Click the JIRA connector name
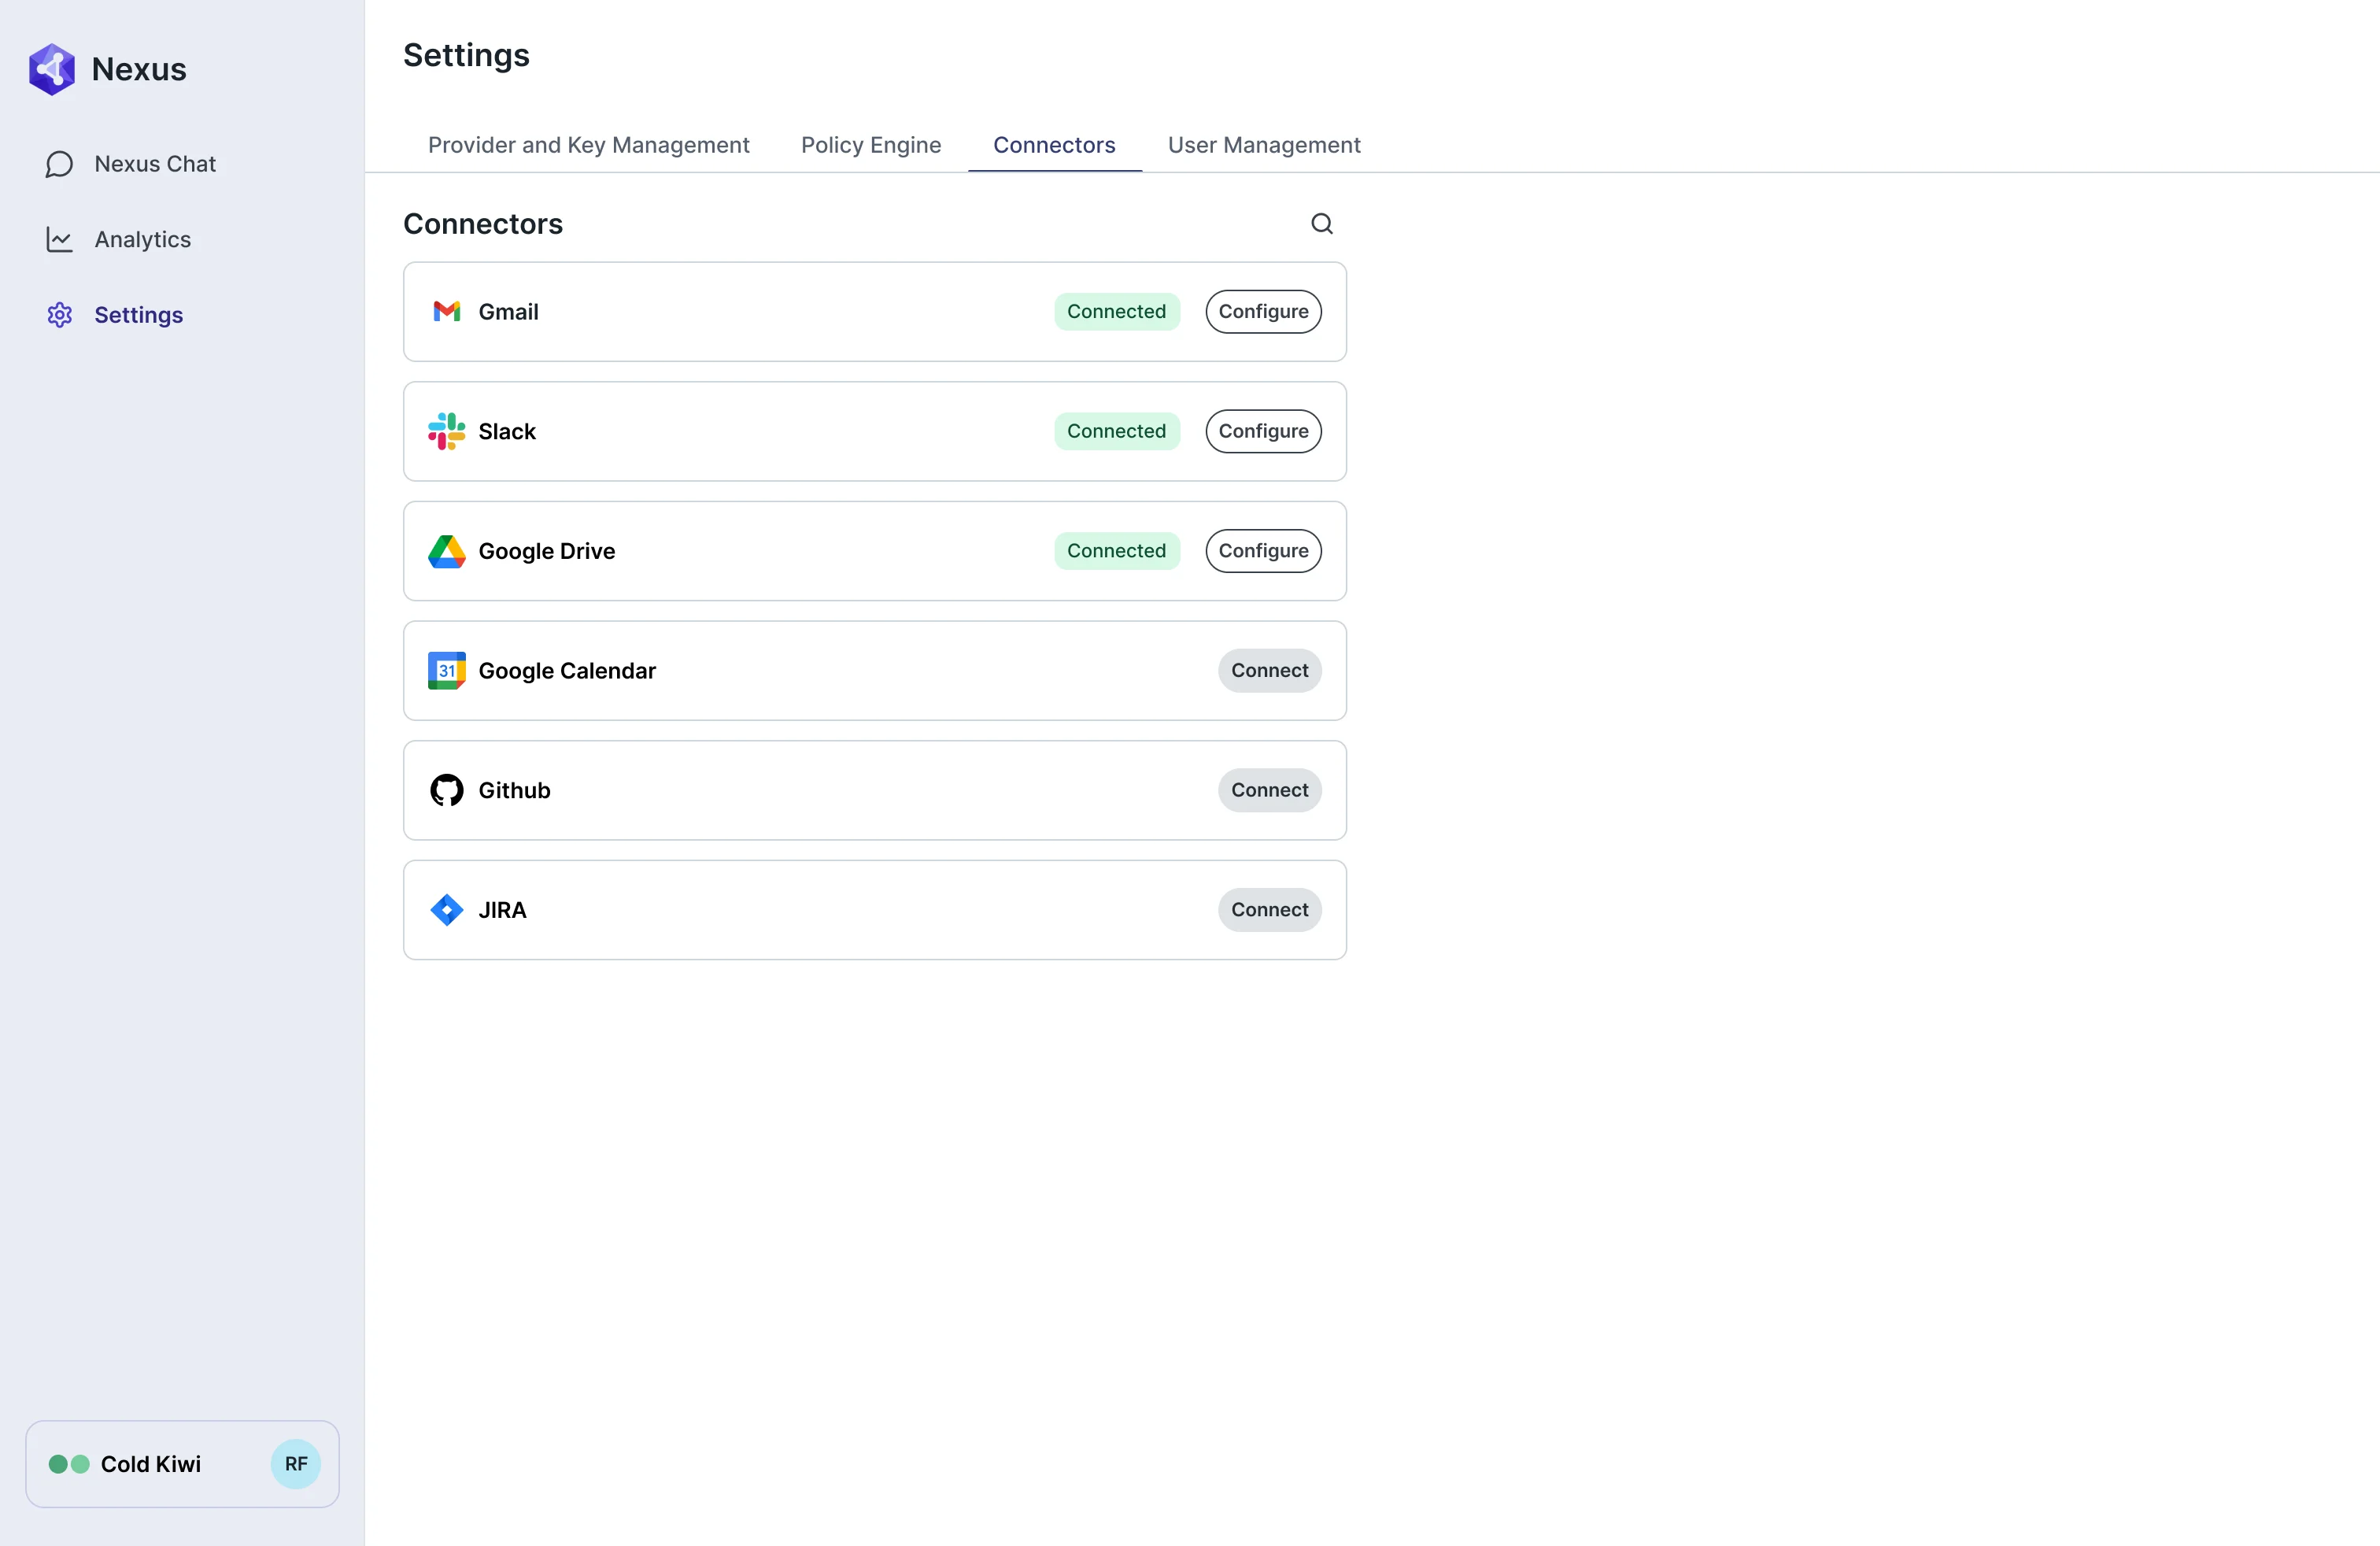2380x1546 pixels. [502, 910]
